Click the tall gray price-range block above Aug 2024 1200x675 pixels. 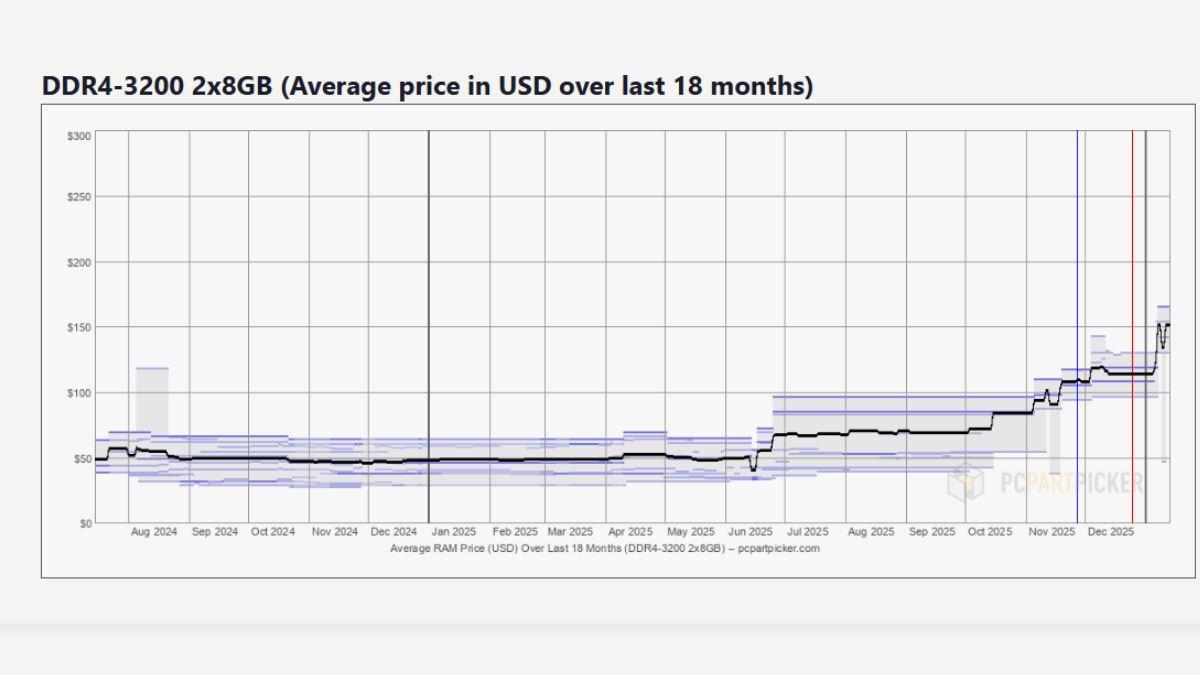pyautogui.click(x=152, y=400)
